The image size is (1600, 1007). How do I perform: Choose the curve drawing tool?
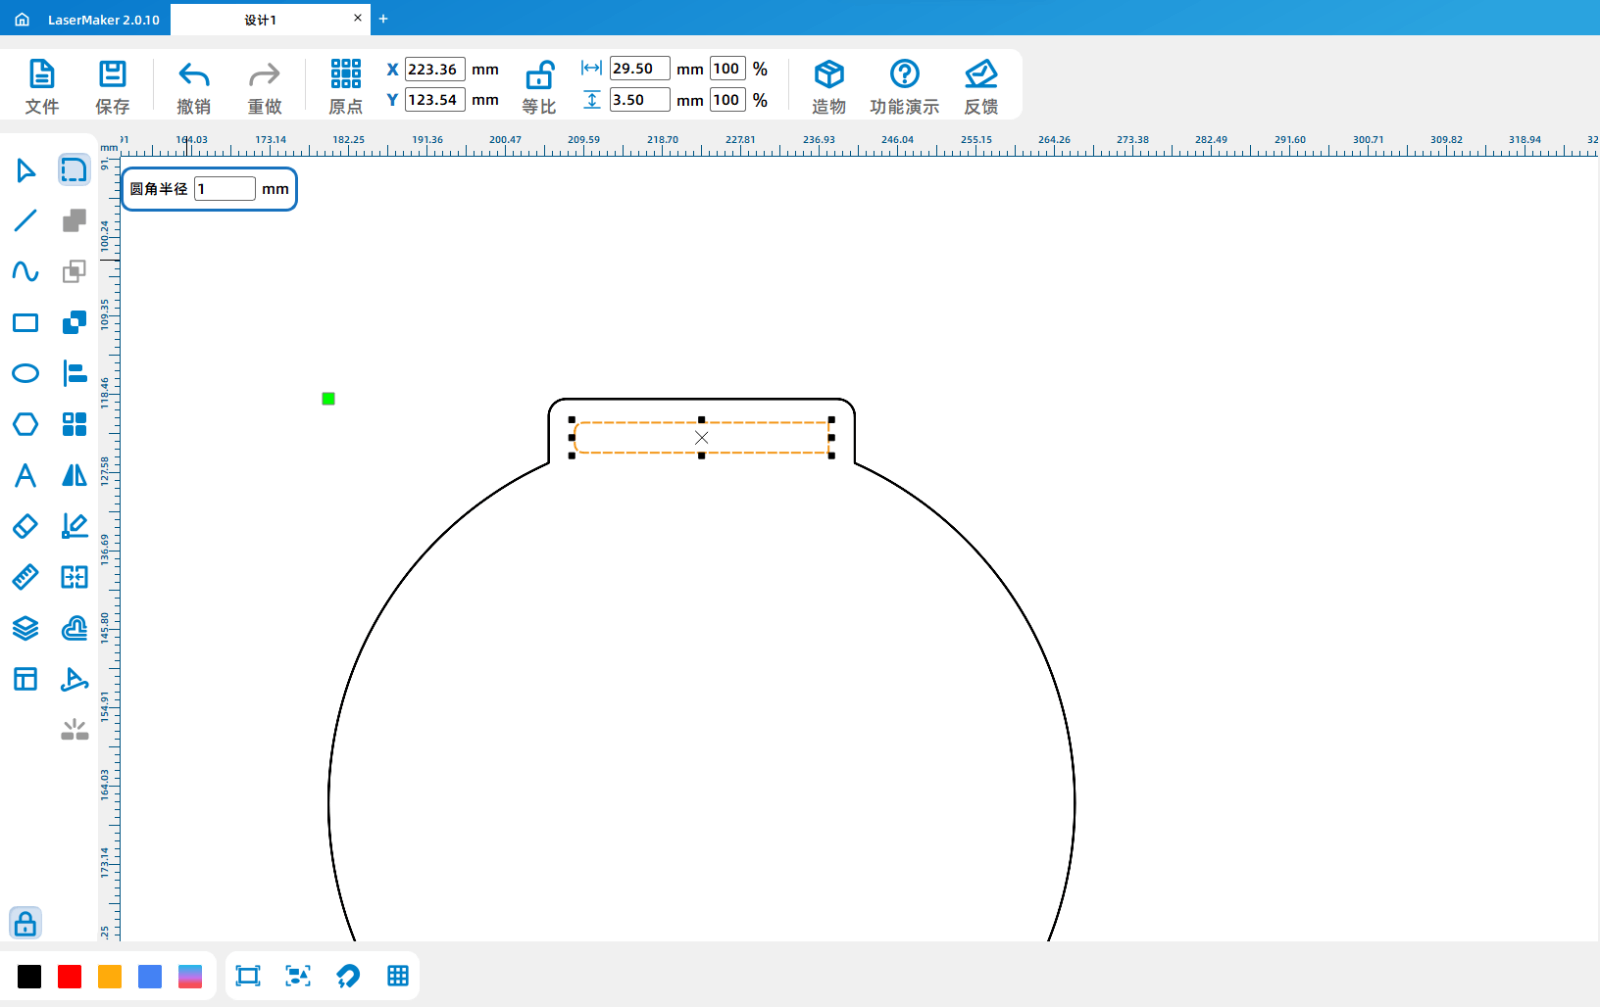point(25,271)
